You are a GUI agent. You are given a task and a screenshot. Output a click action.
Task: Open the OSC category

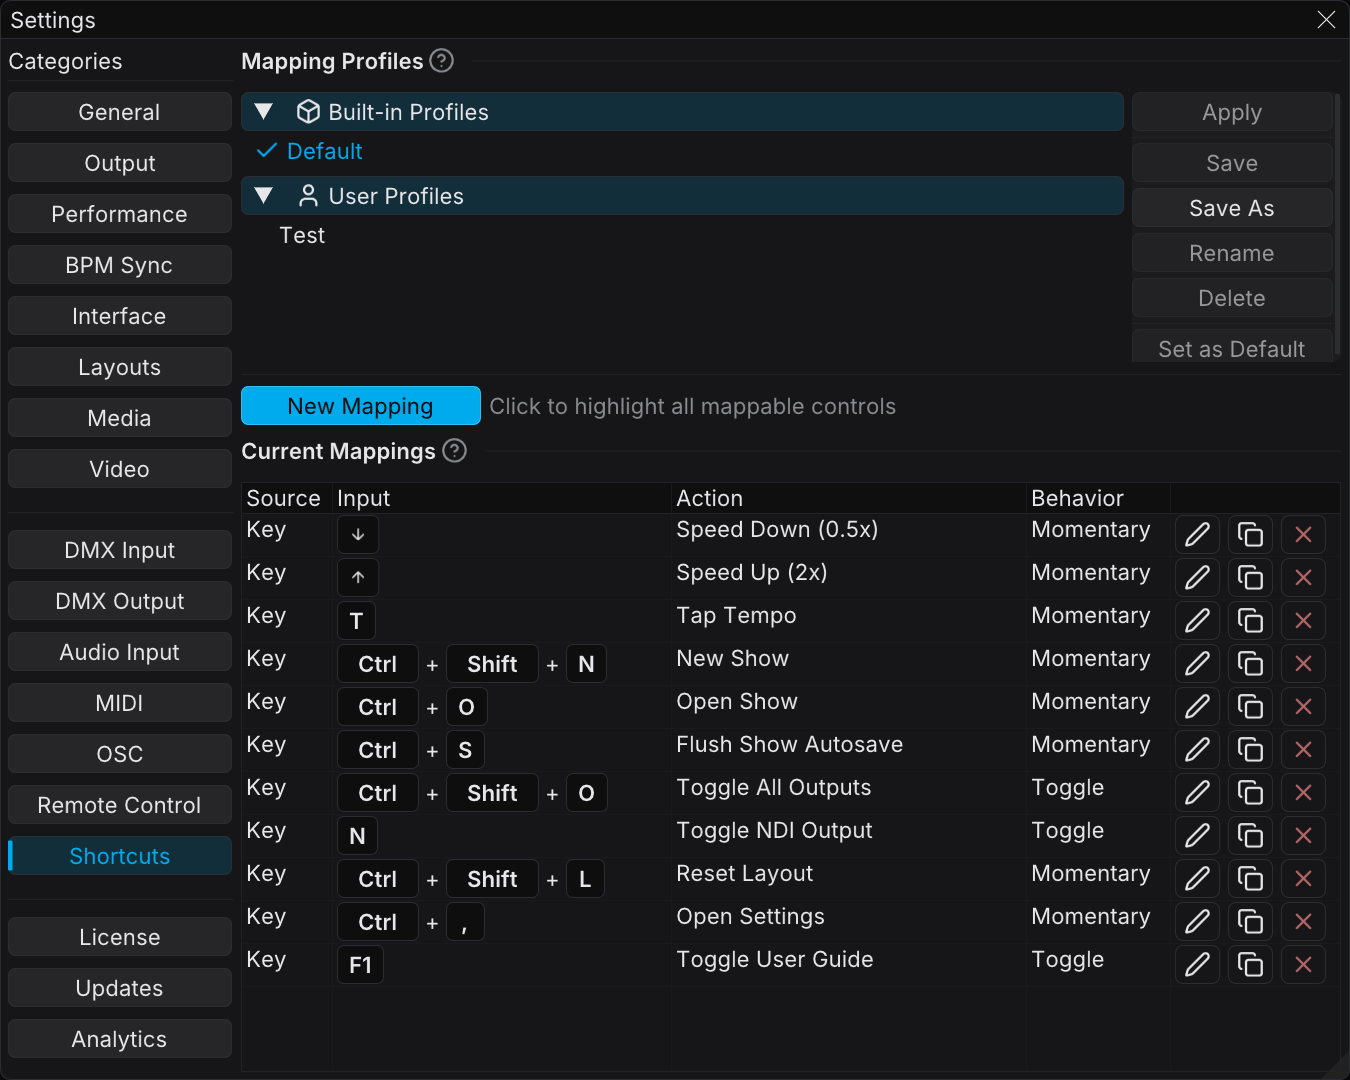120,754
